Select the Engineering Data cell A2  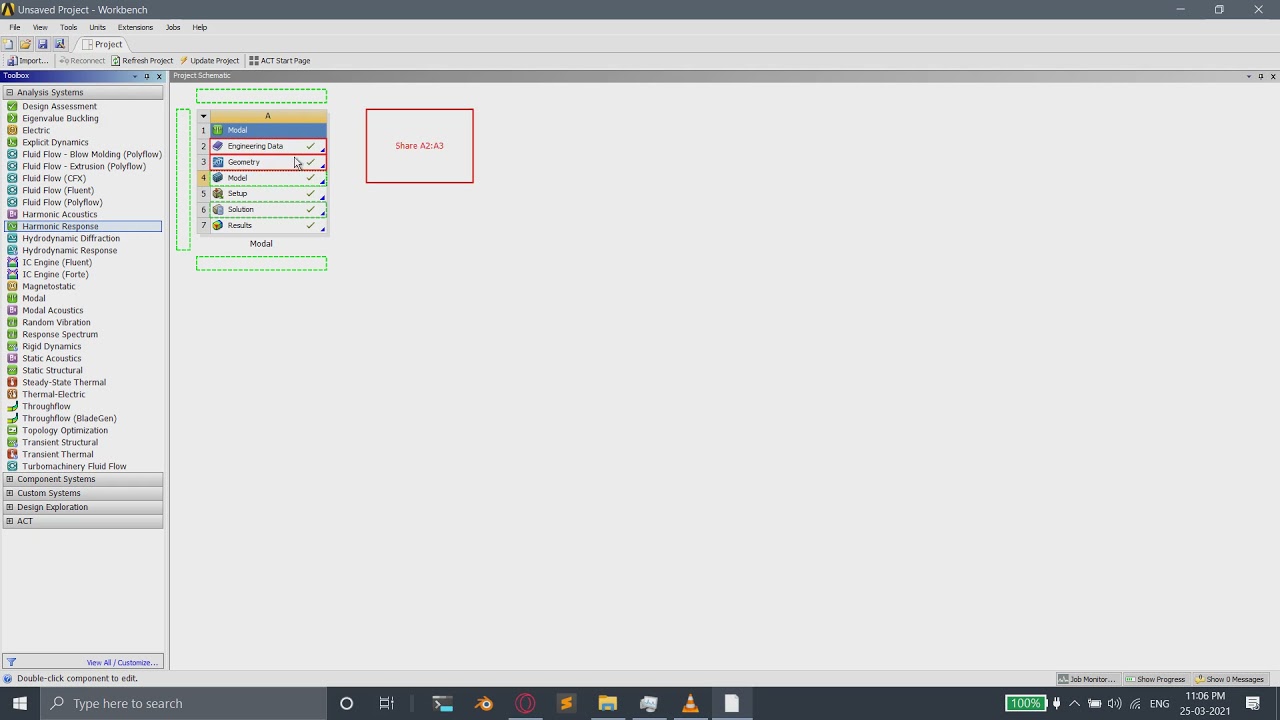268,146
